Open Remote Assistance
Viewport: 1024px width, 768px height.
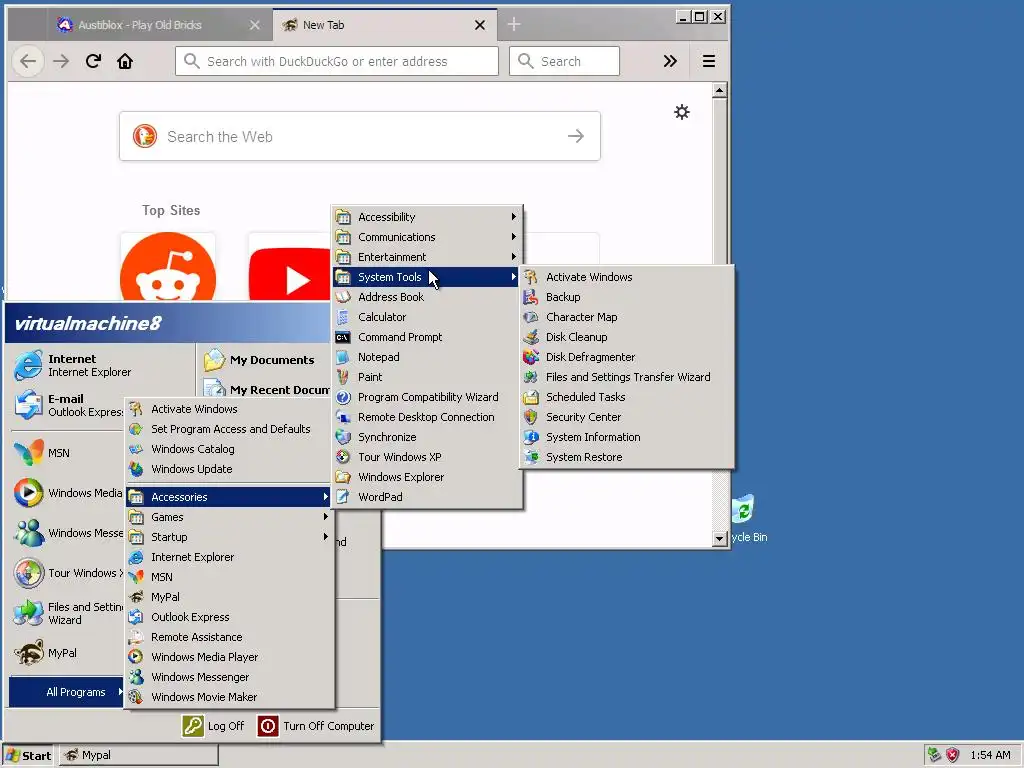click(229, 637)
